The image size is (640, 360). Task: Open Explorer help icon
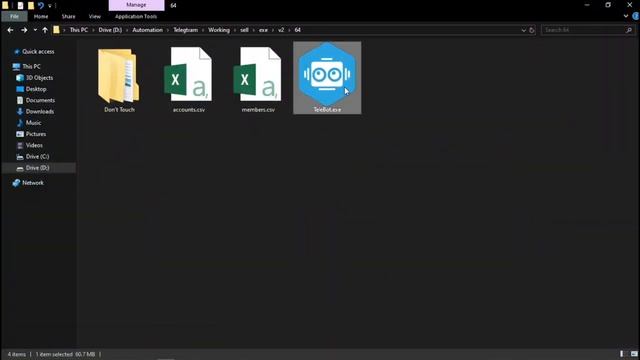[x=636, y=16]
